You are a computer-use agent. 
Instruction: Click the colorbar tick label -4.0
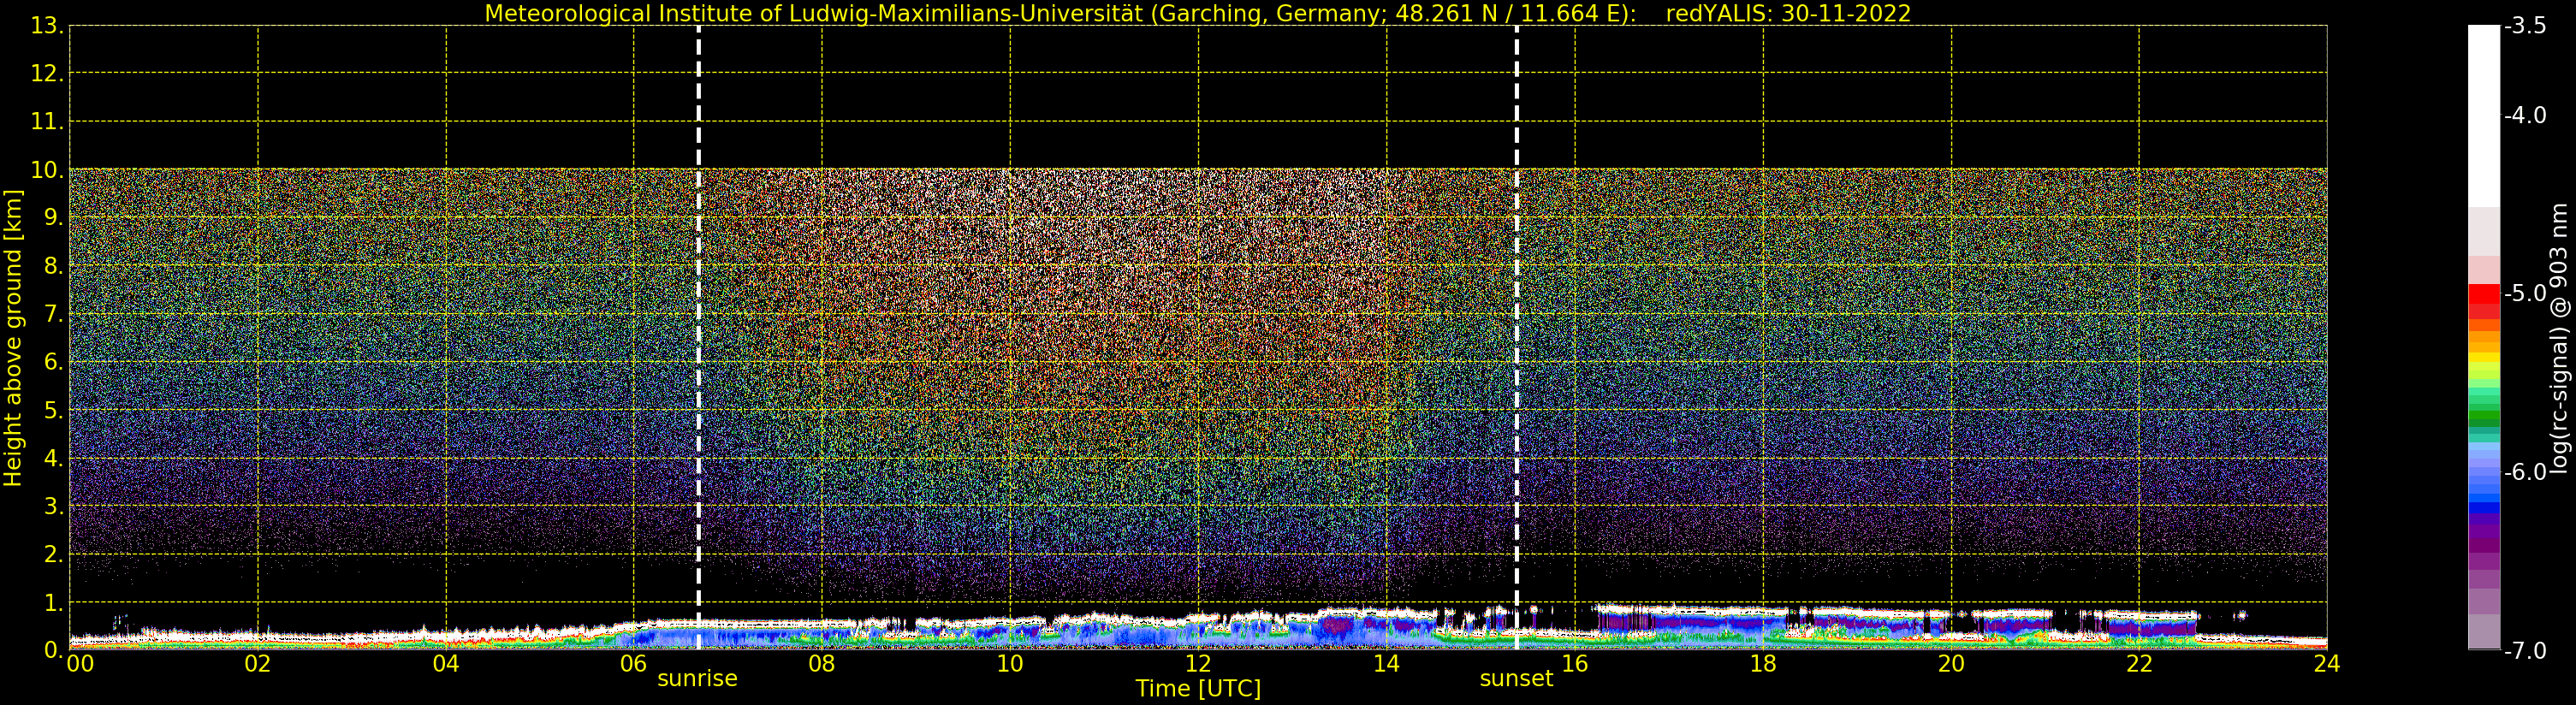(x=2525, y=115)
